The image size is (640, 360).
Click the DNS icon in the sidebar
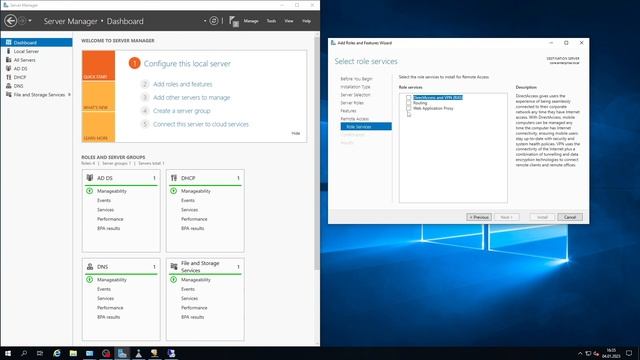(x=8, y=86)
